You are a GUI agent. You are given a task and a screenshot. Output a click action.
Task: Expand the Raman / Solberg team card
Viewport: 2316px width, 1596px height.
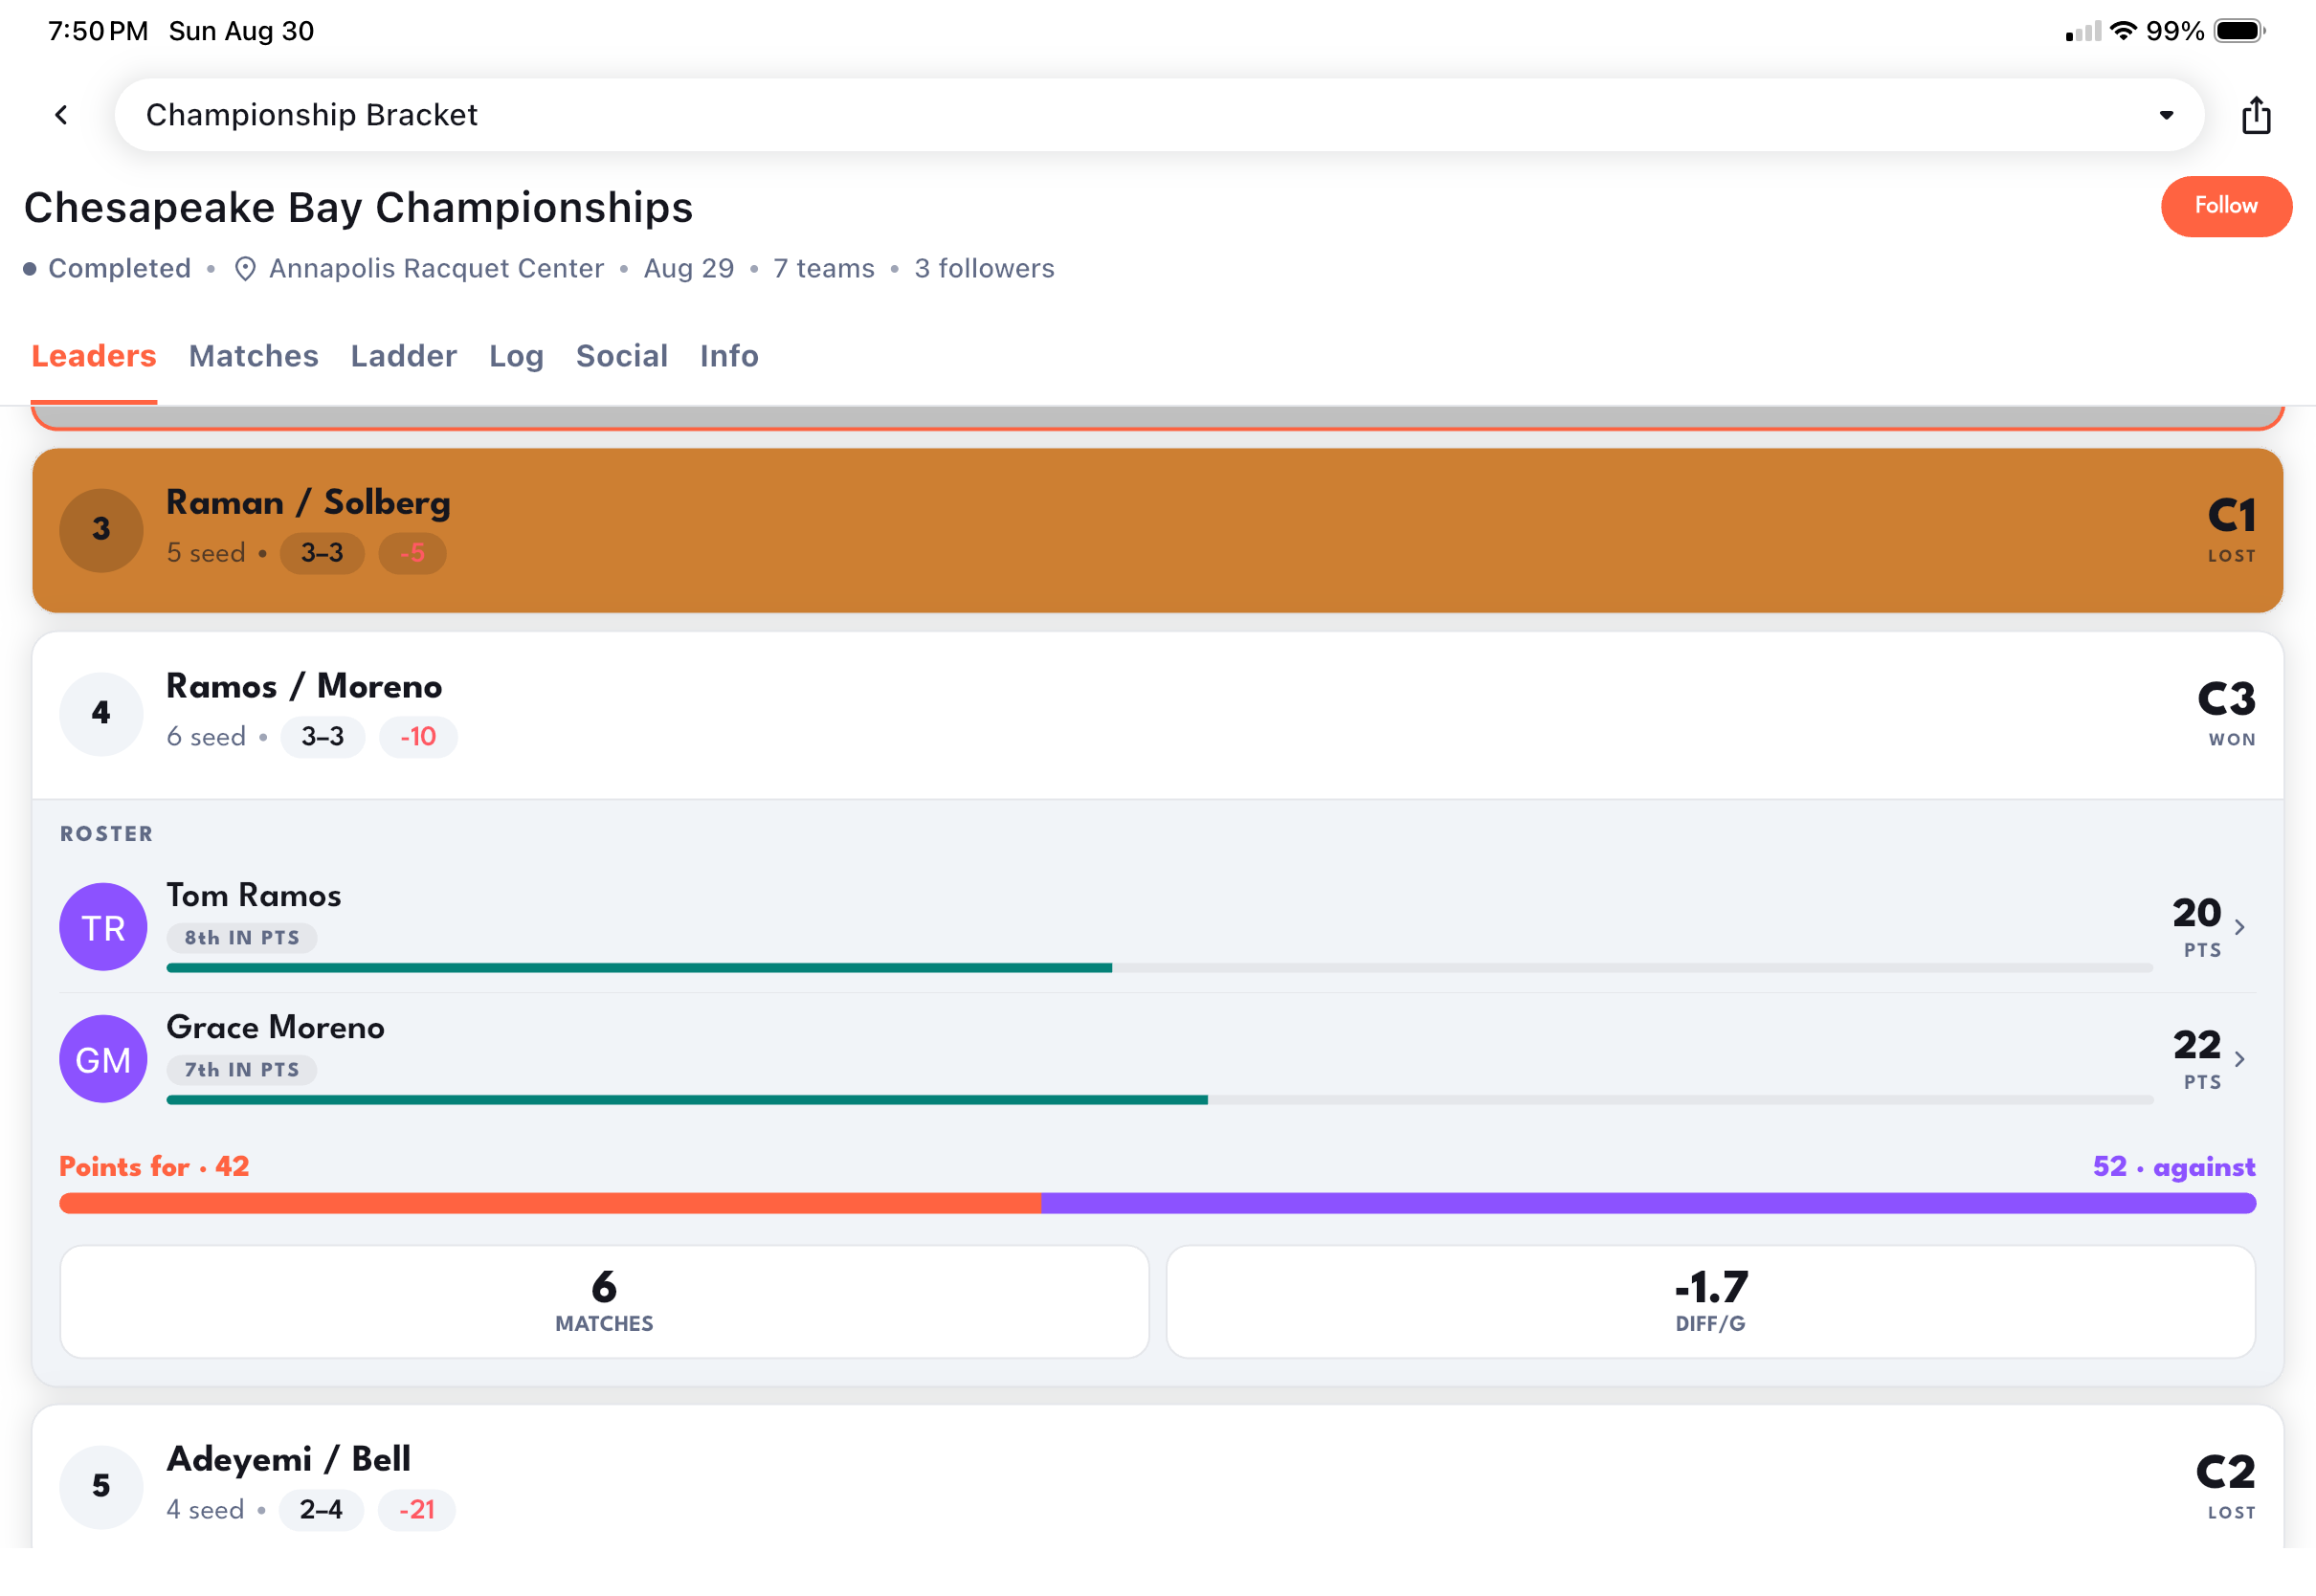point(1158,531)
